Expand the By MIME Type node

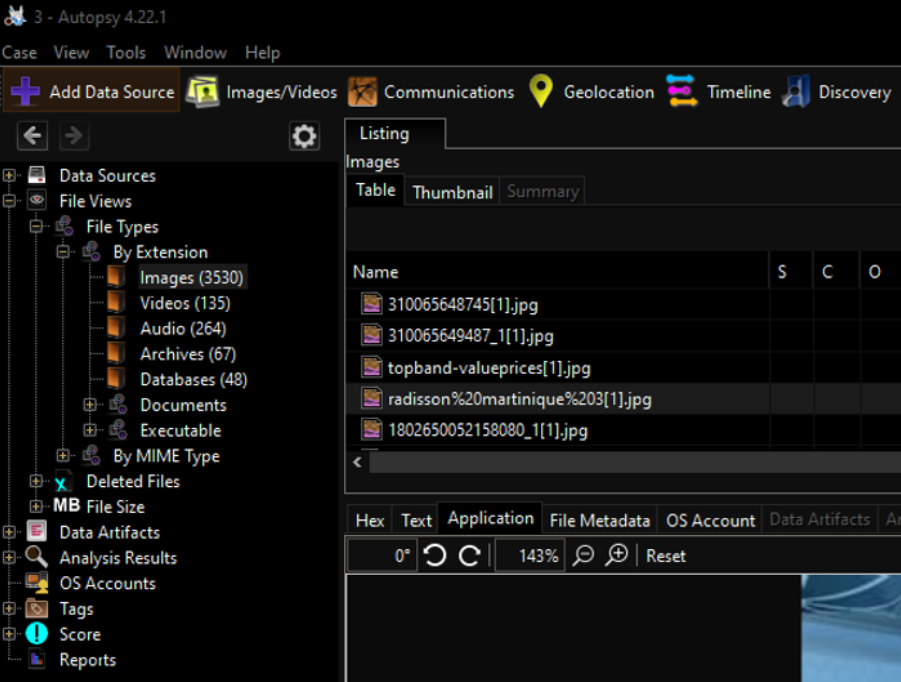(x=65, y=456)
